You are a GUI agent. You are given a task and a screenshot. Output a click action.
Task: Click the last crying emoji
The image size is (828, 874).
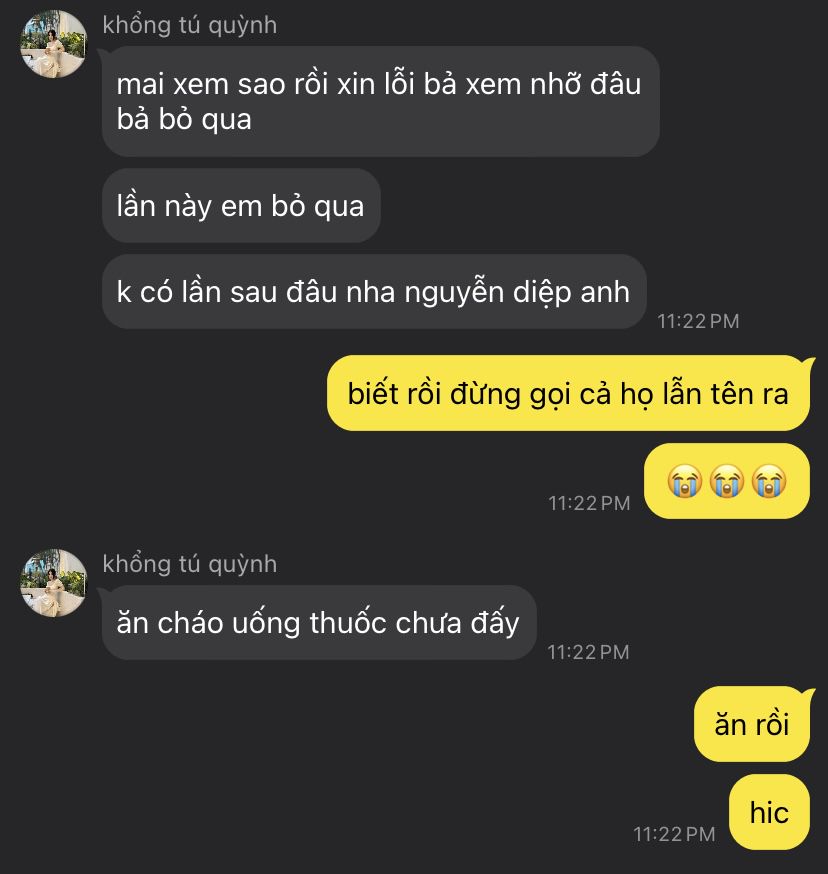coord(769,480)
